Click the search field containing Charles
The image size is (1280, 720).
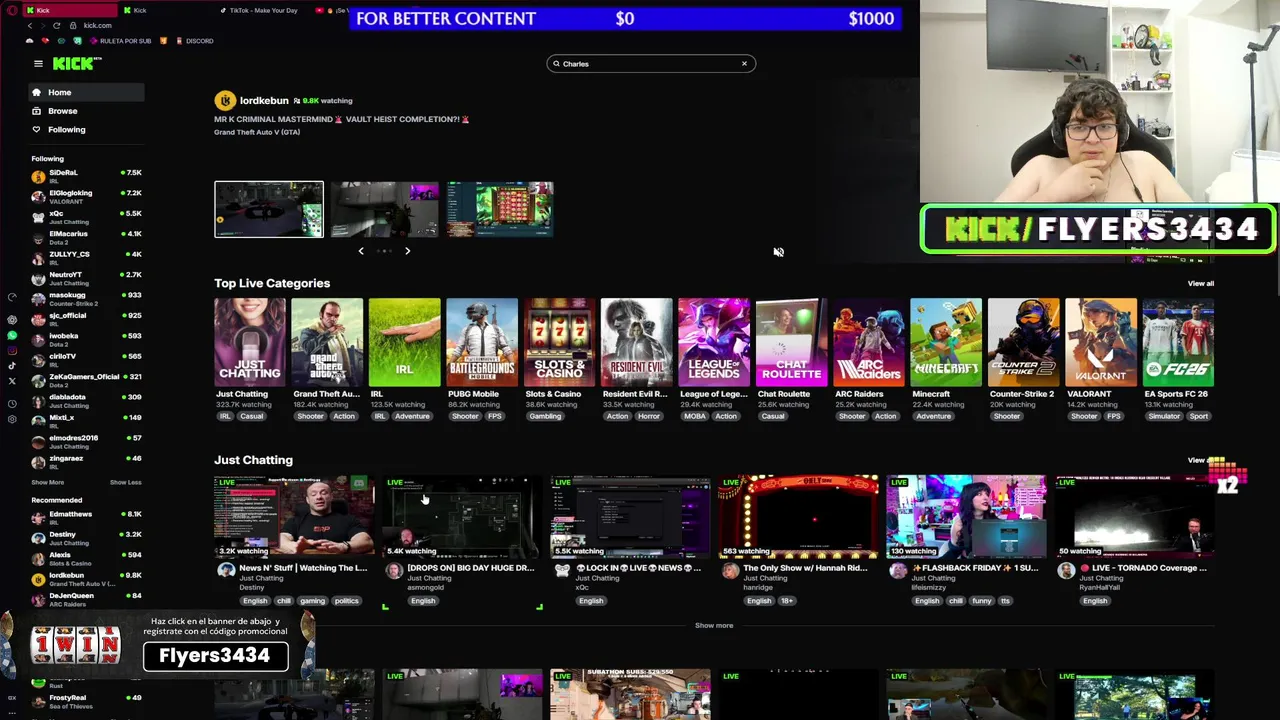tap(651, 64)
